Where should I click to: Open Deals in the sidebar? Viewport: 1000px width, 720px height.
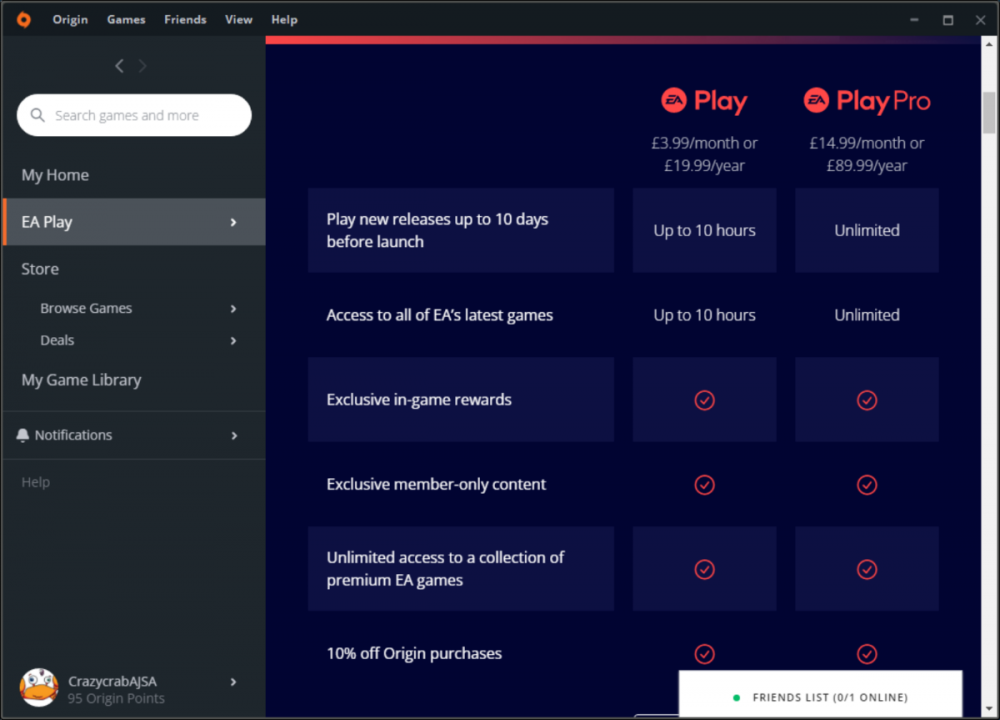coord(57,341)
